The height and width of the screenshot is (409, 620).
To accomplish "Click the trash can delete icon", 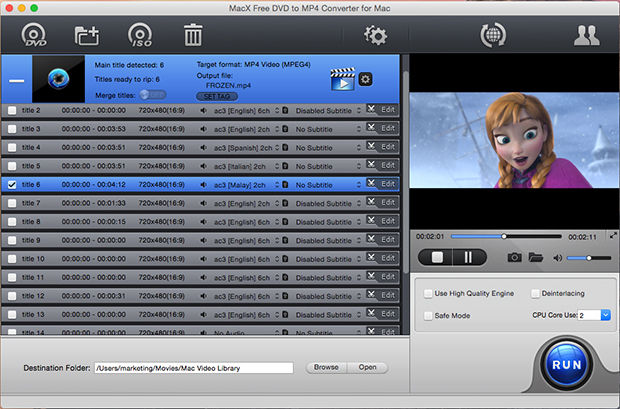I will 193,35.
